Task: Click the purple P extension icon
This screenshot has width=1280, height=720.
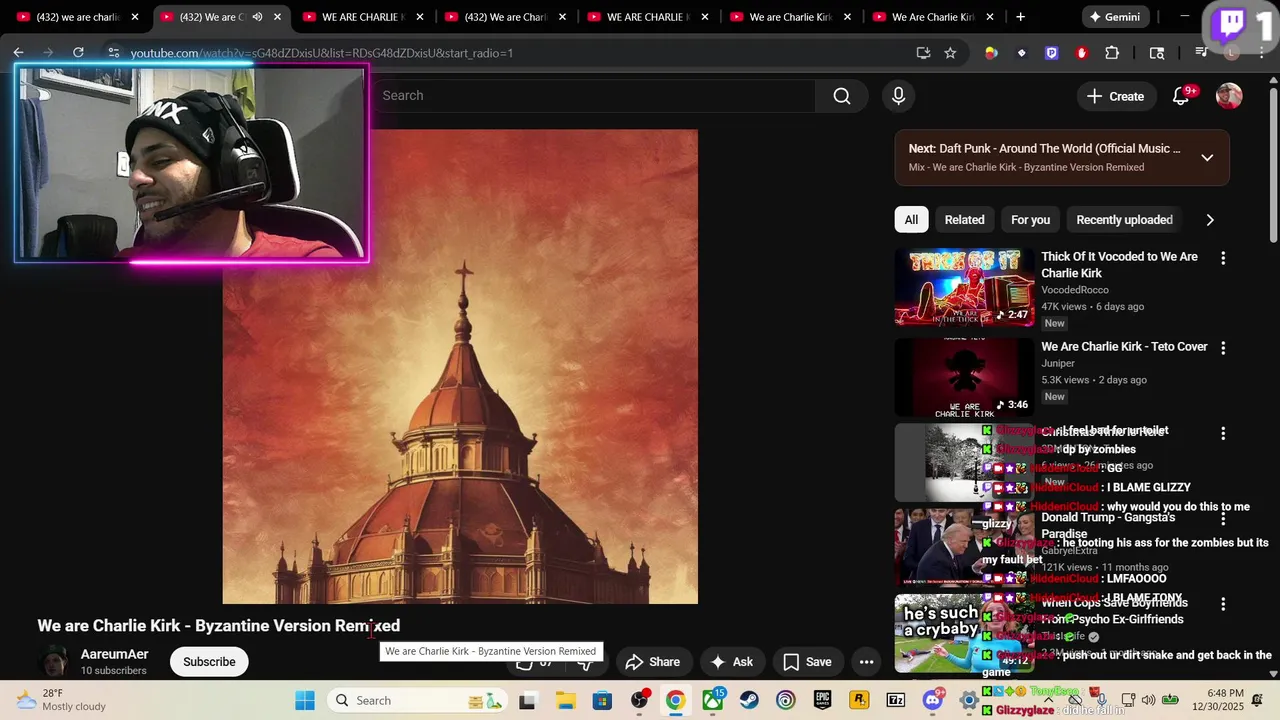Action: coord(1051,53)
